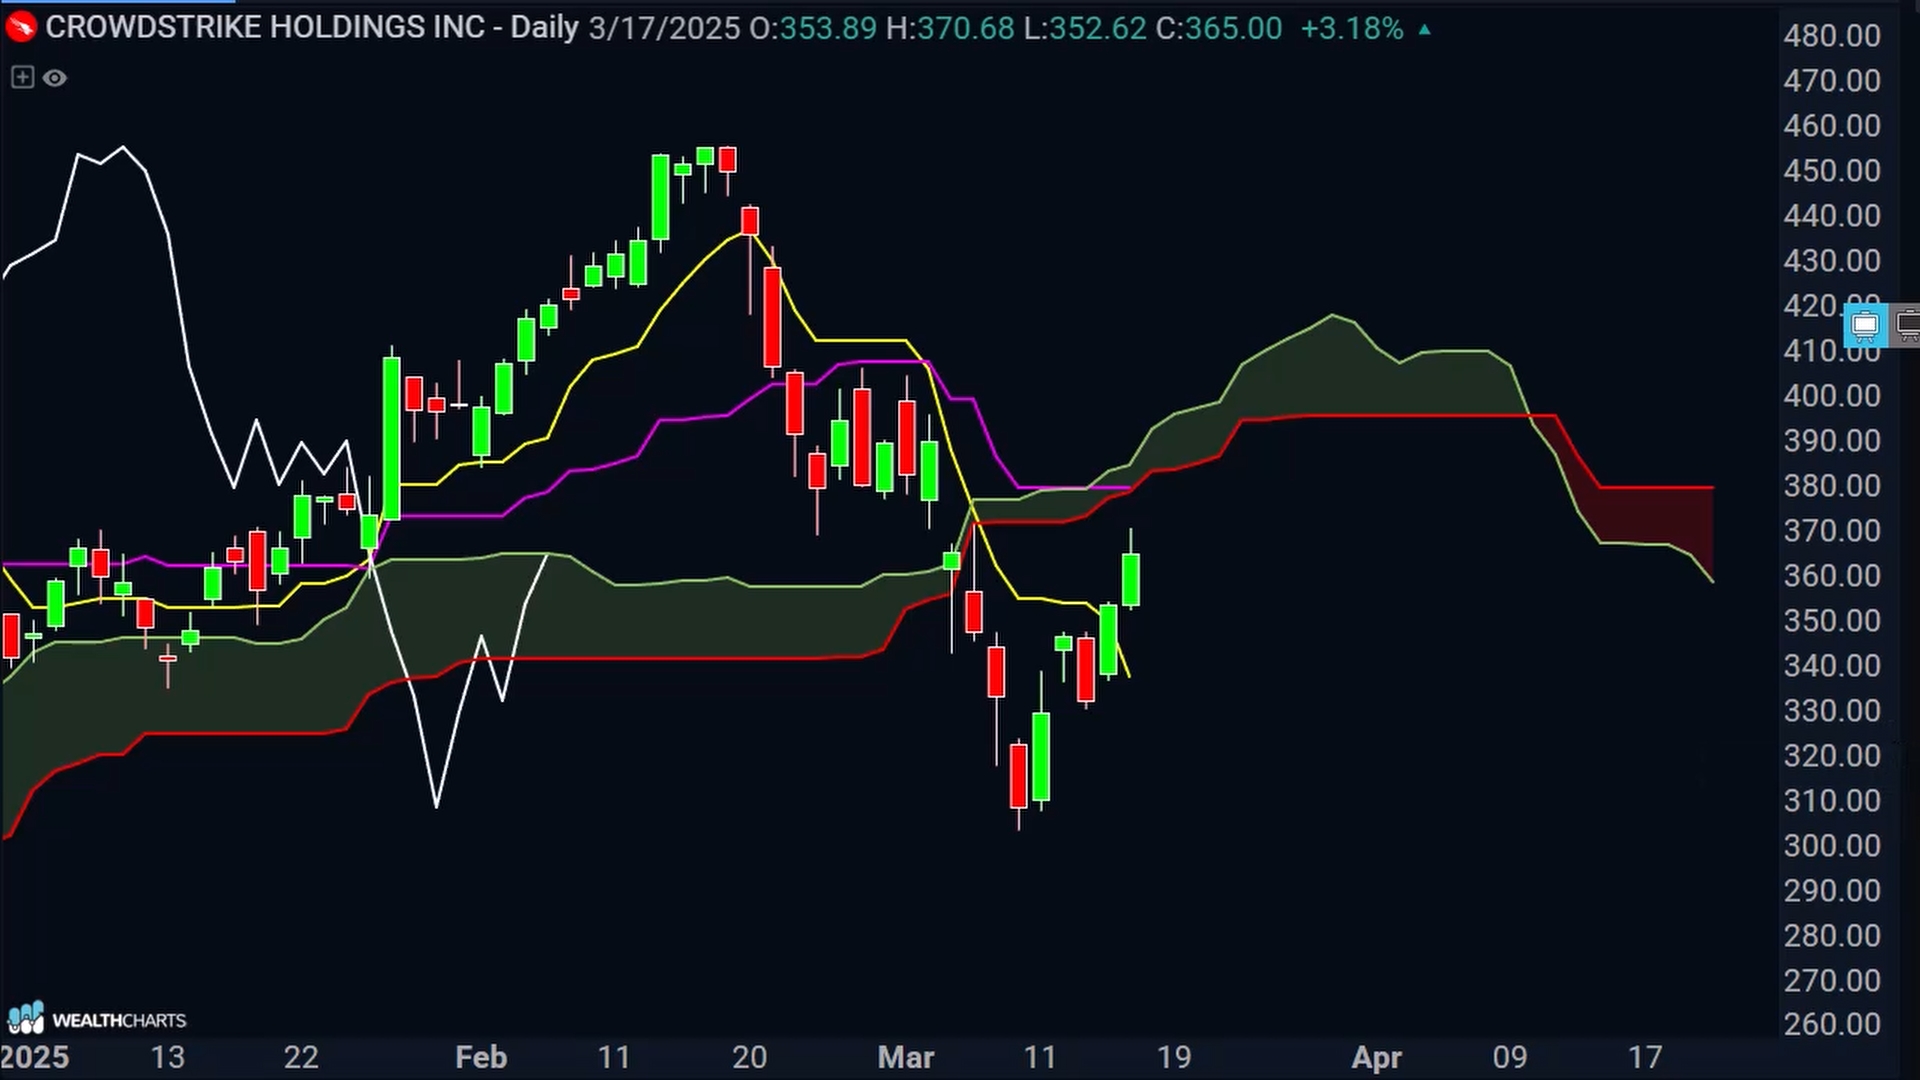Click the 440.00 price axis label
The width and height of the screenshot is (1920, 1080).
pyautogui.click(x=1832, y=216)
